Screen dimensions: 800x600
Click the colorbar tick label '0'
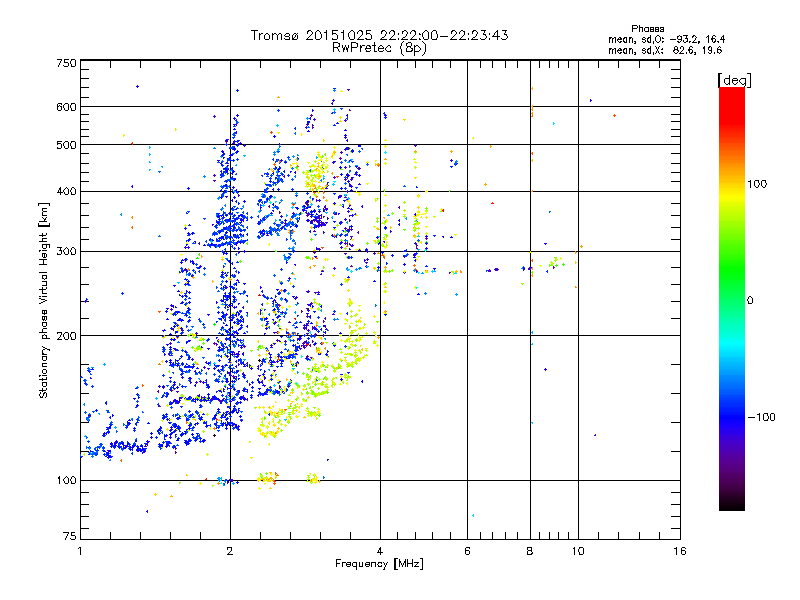click(750, 301)
